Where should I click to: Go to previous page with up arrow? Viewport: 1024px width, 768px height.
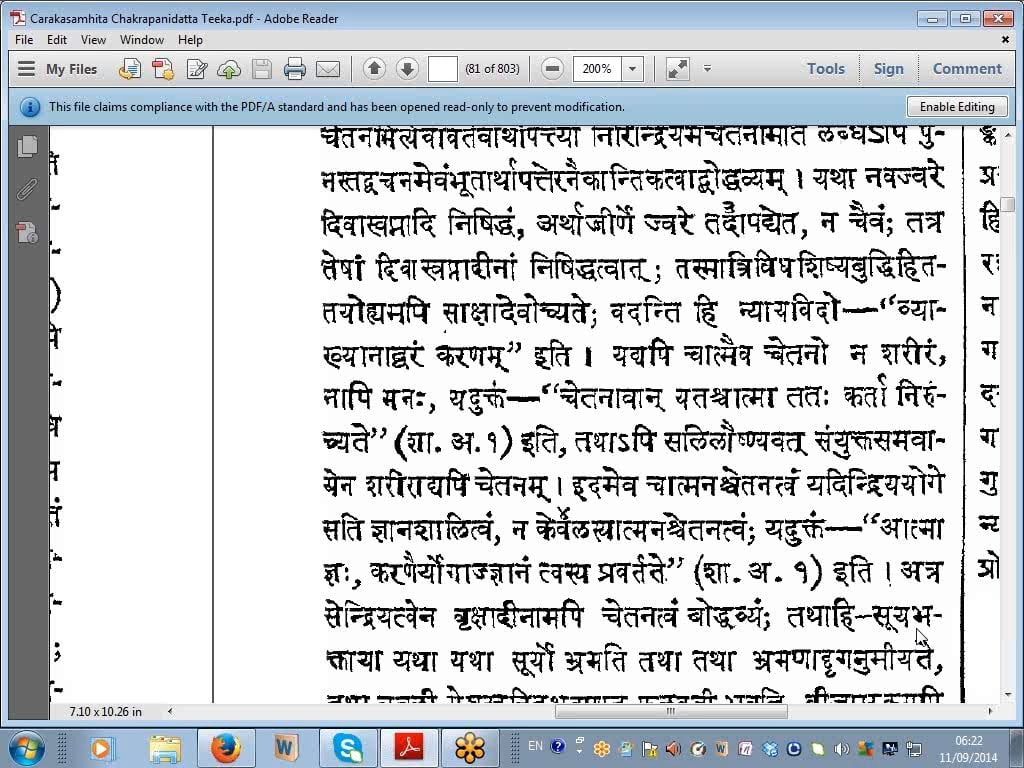(x=374, y=69)
